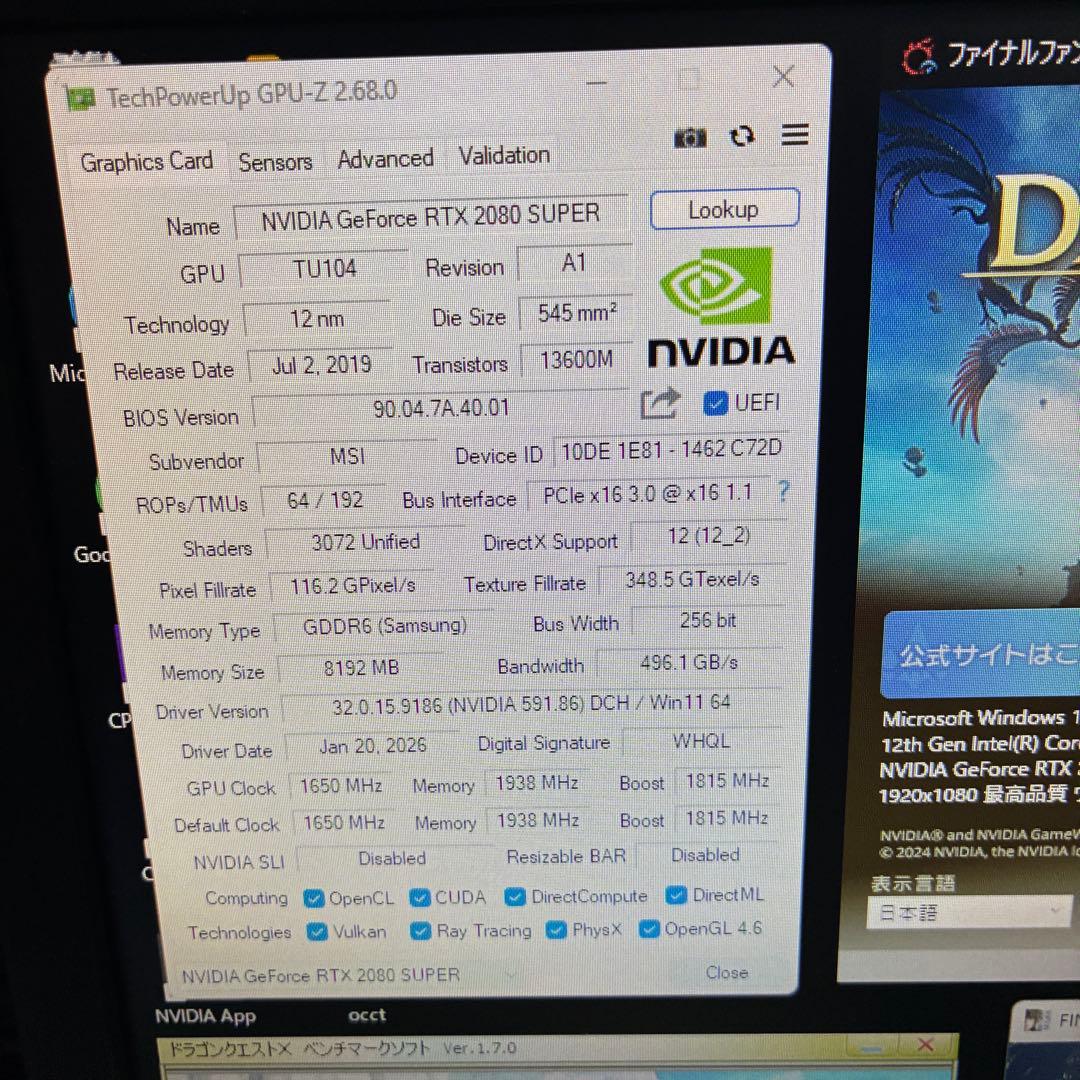This screenshot has height=1080, width=1080.
Task: Close the ドラゴンクエストX benchmark window
Action: pos(925,1045)
